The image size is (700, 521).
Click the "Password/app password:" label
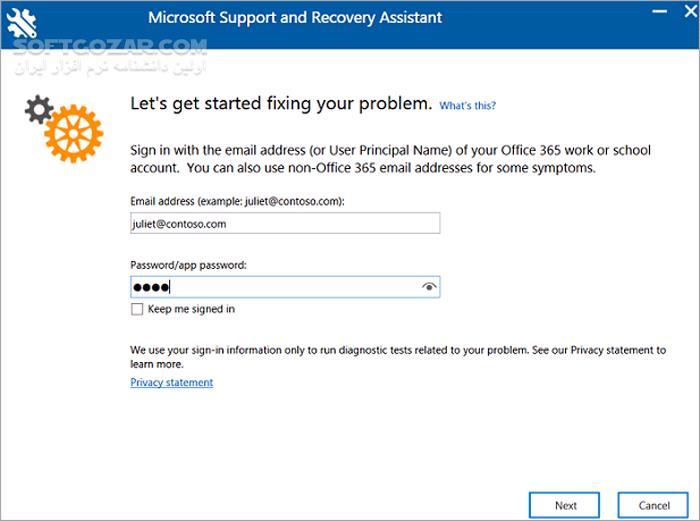[x=188, y=265]
